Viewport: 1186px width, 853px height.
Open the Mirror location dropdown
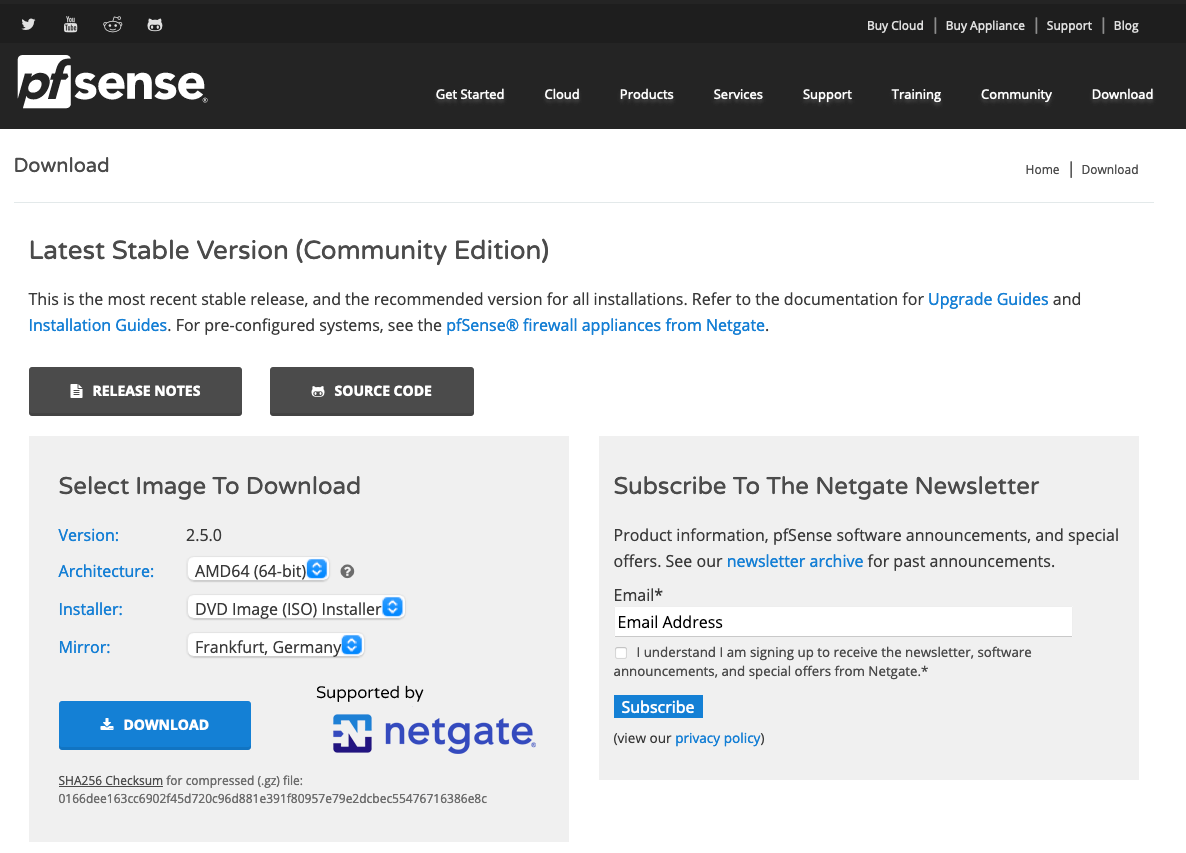tap(275, 646)
